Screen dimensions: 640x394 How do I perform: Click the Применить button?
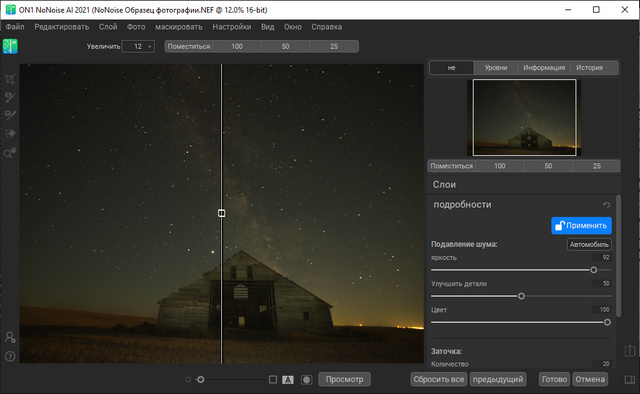tap(581, 225)
